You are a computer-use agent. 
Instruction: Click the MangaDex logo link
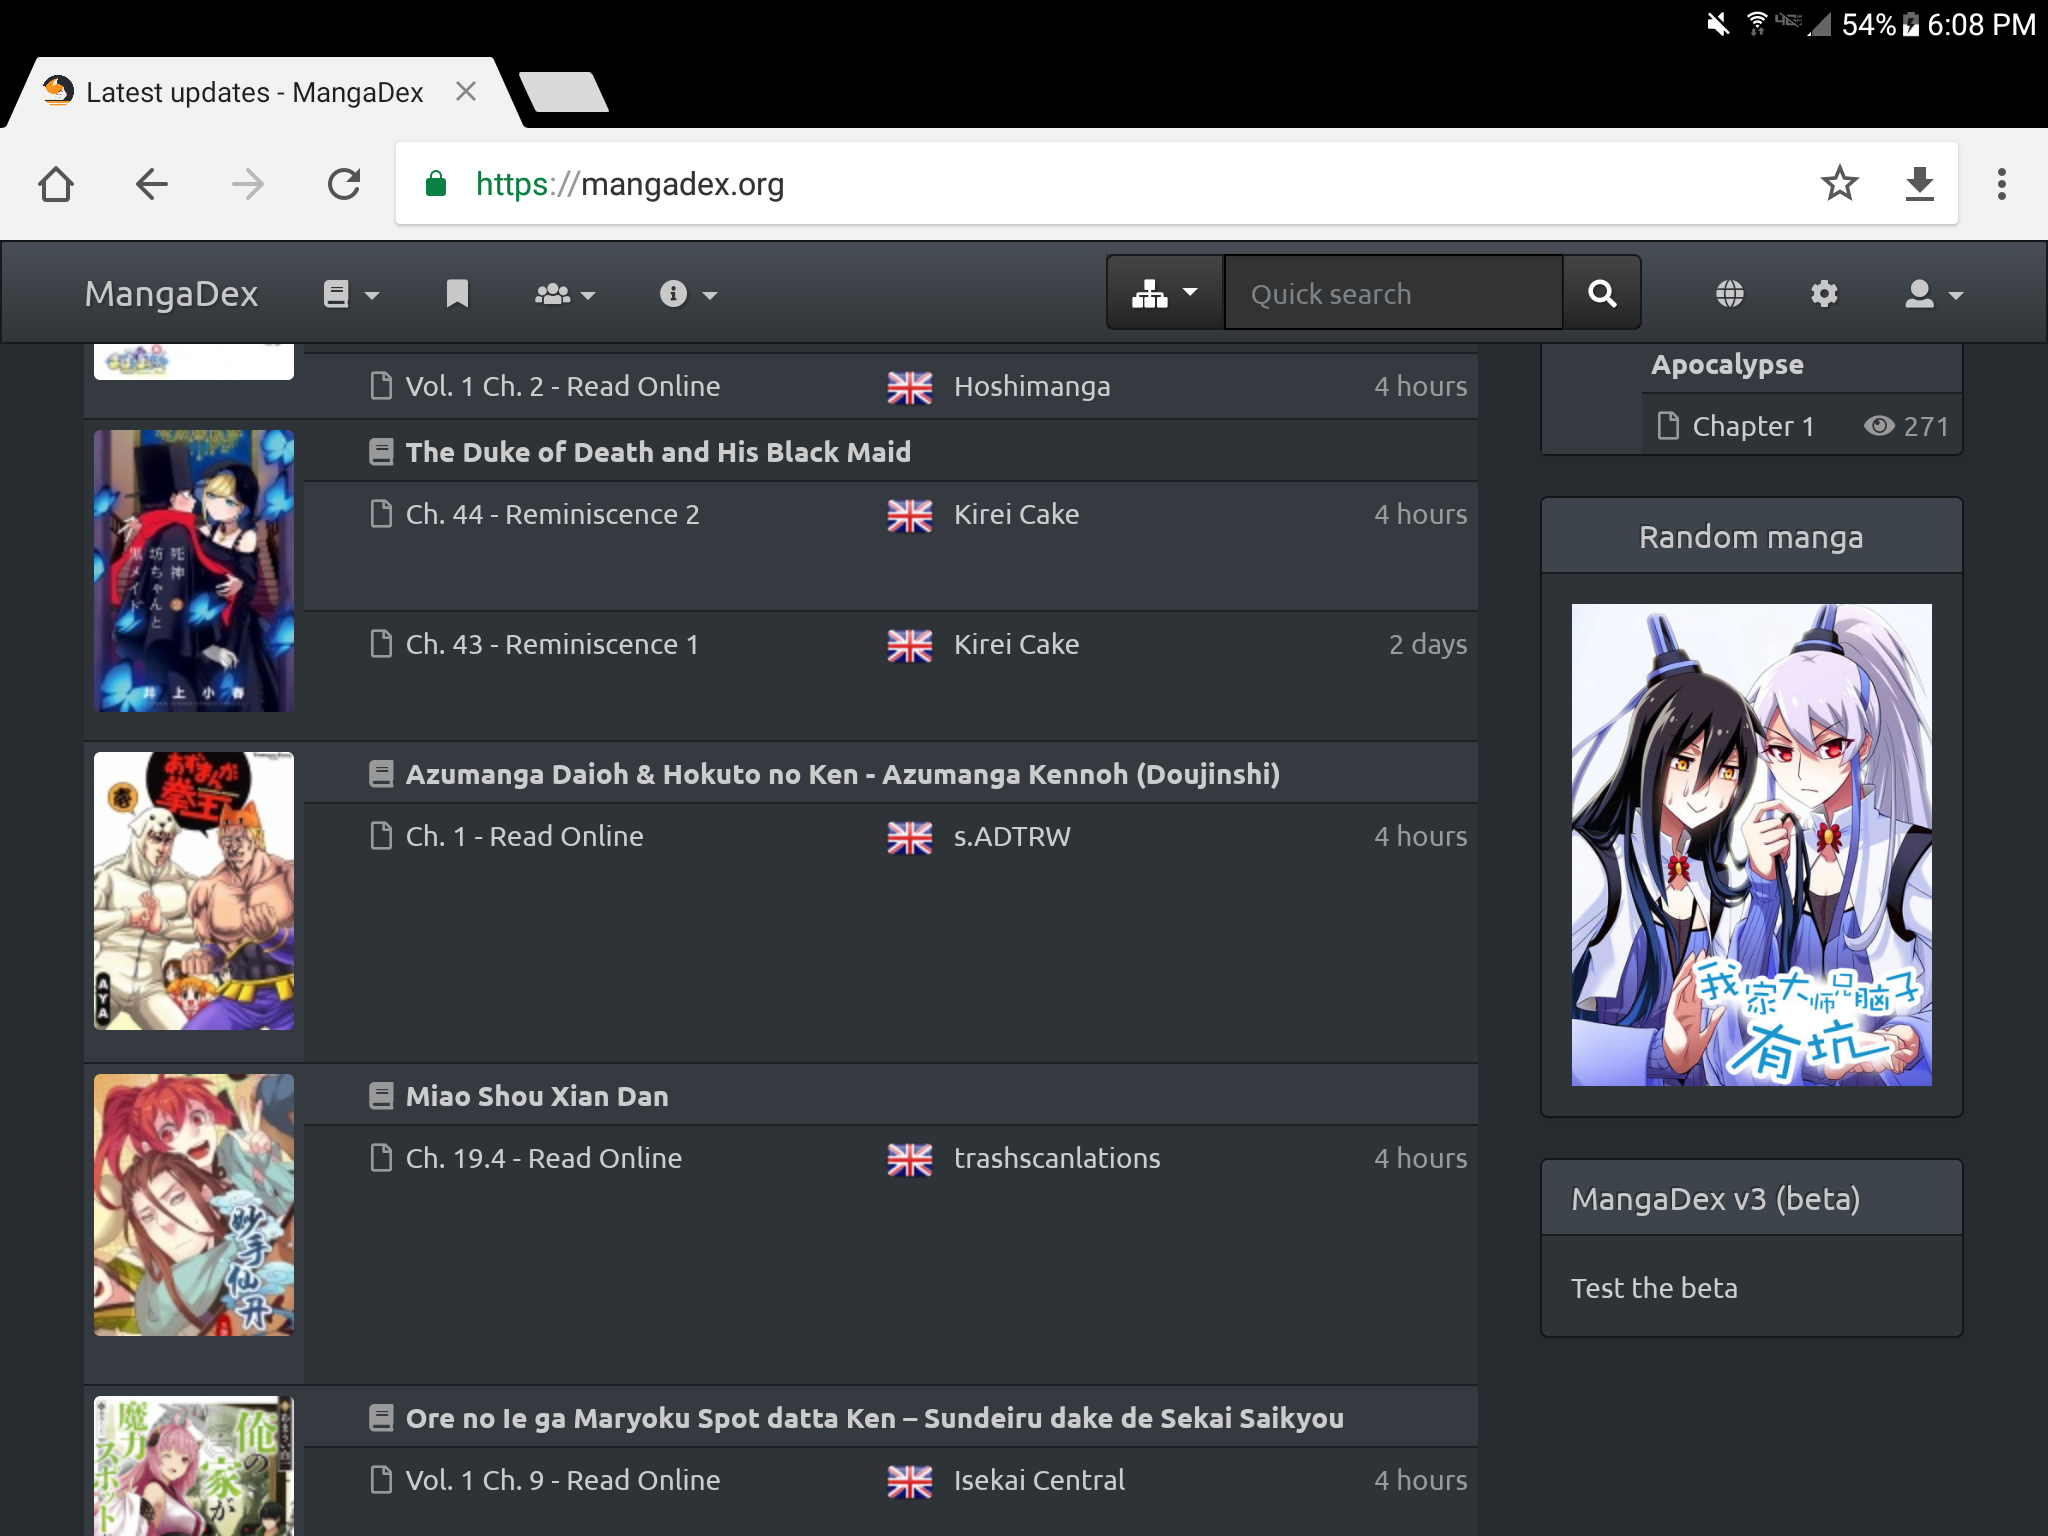tap(171, 294)
